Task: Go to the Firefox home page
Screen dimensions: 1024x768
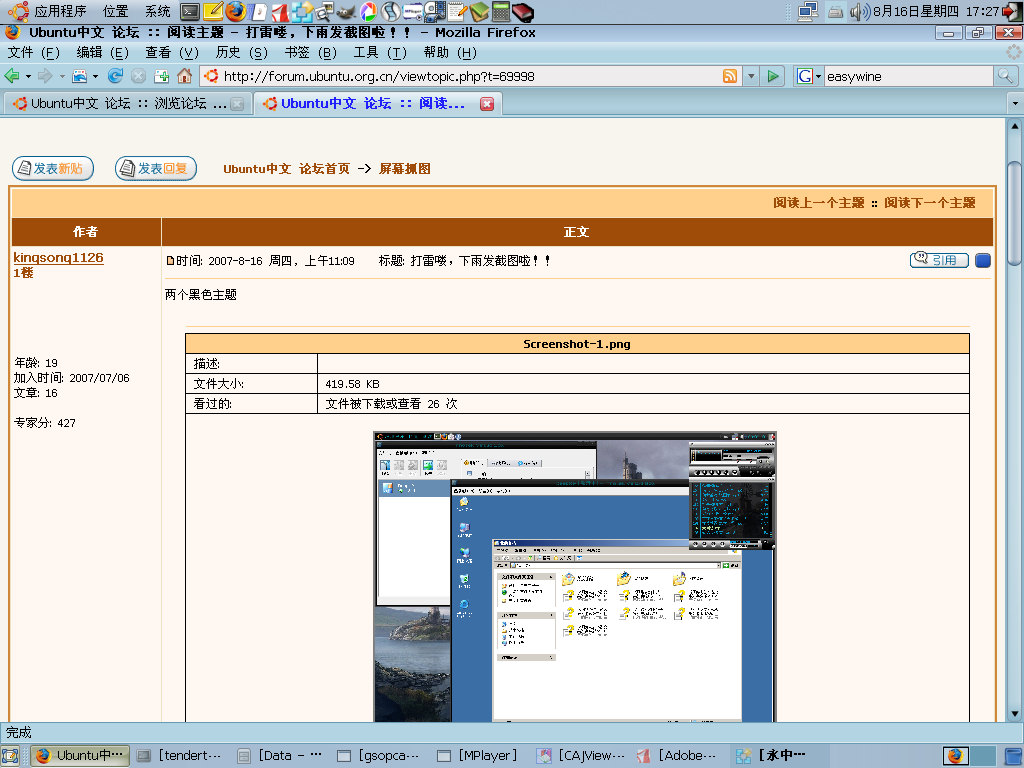Action: (185, 76)
